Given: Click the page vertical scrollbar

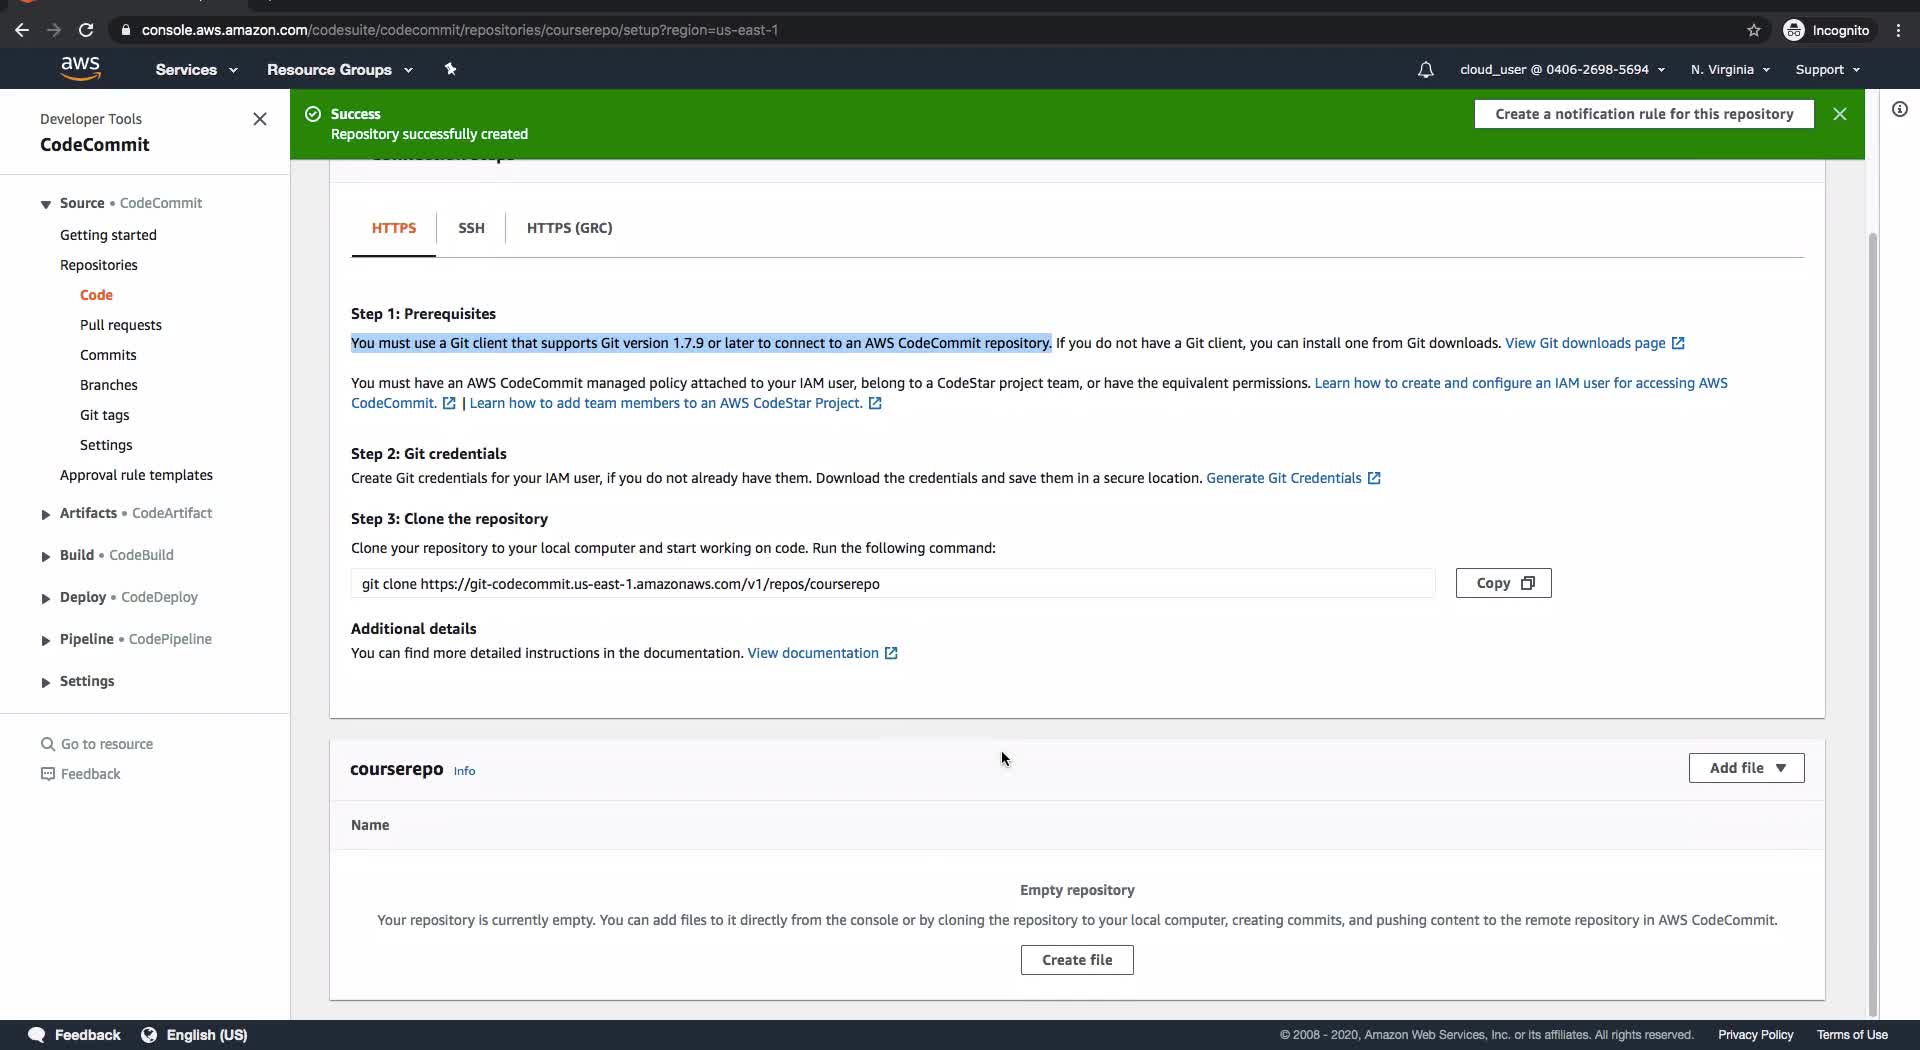Looking at the screenshot, I should click(x=1873, y=625).
